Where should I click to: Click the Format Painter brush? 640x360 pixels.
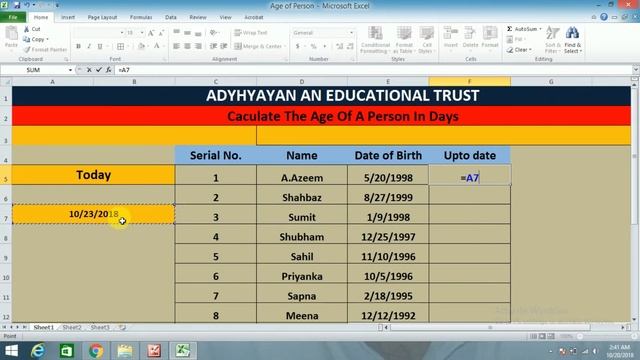click(45, 49)
